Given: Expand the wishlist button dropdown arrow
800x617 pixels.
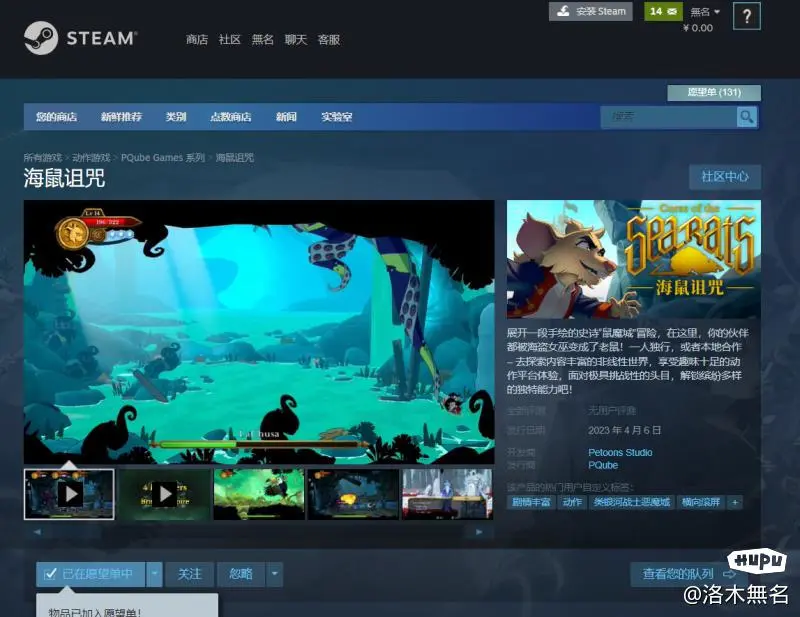Looking at the screenshot, I should [155, 574].
